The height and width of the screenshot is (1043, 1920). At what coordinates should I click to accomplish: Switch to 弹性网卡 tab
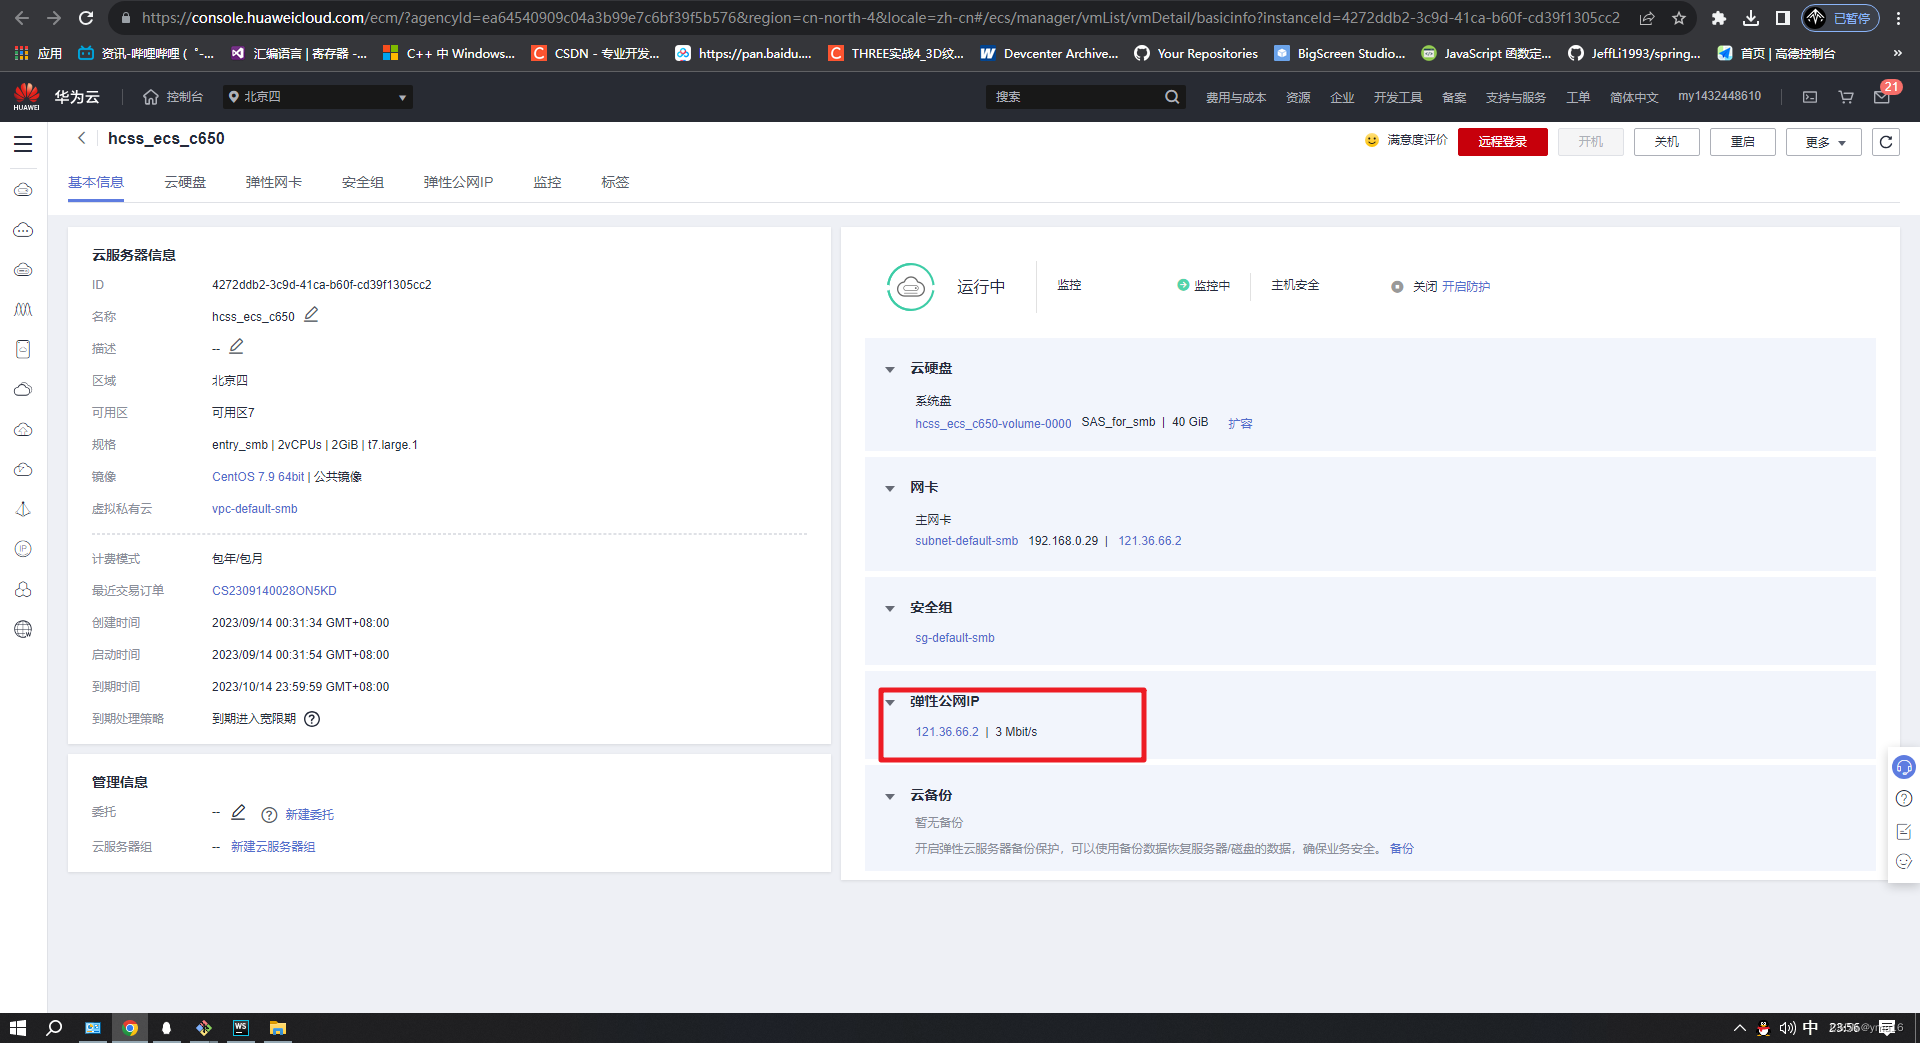click(x=274, y=182)
